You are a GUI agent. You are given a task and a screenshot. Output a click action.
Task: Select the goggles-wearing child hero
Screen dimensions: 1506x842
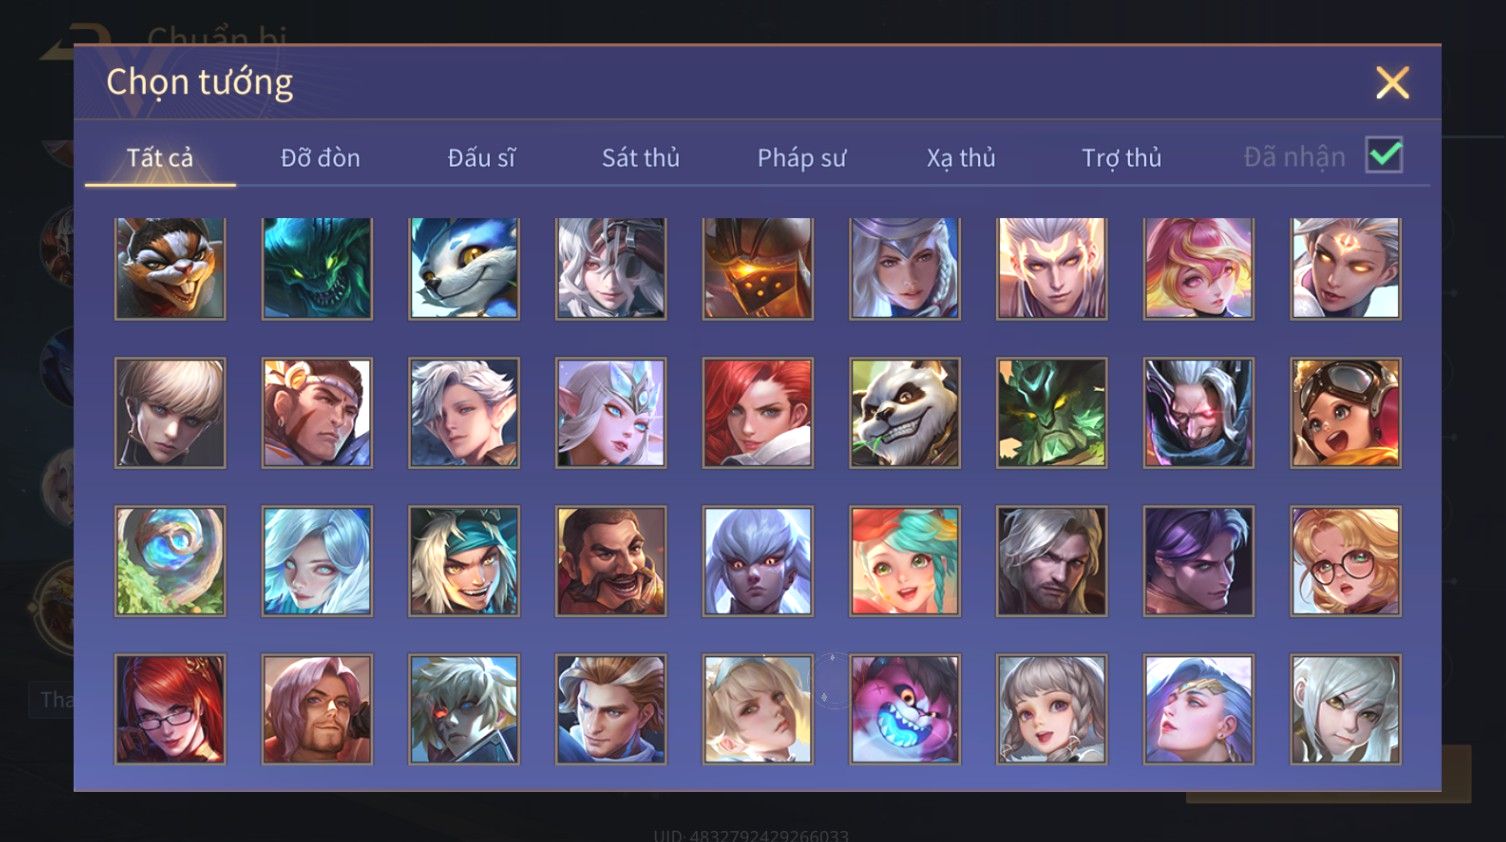click(1346, 413)
